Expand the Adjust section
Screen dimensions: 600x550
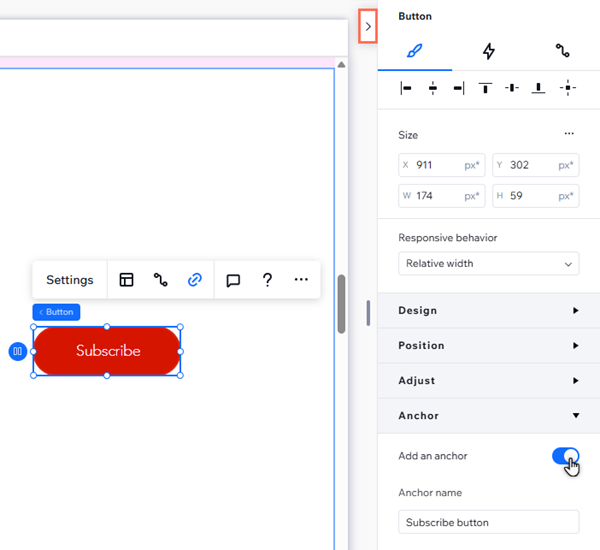[489, 380]
